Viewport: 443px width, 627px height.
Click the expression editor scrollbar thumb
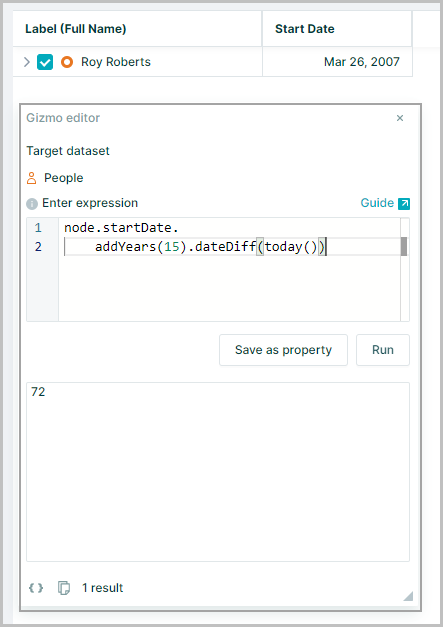404,246
